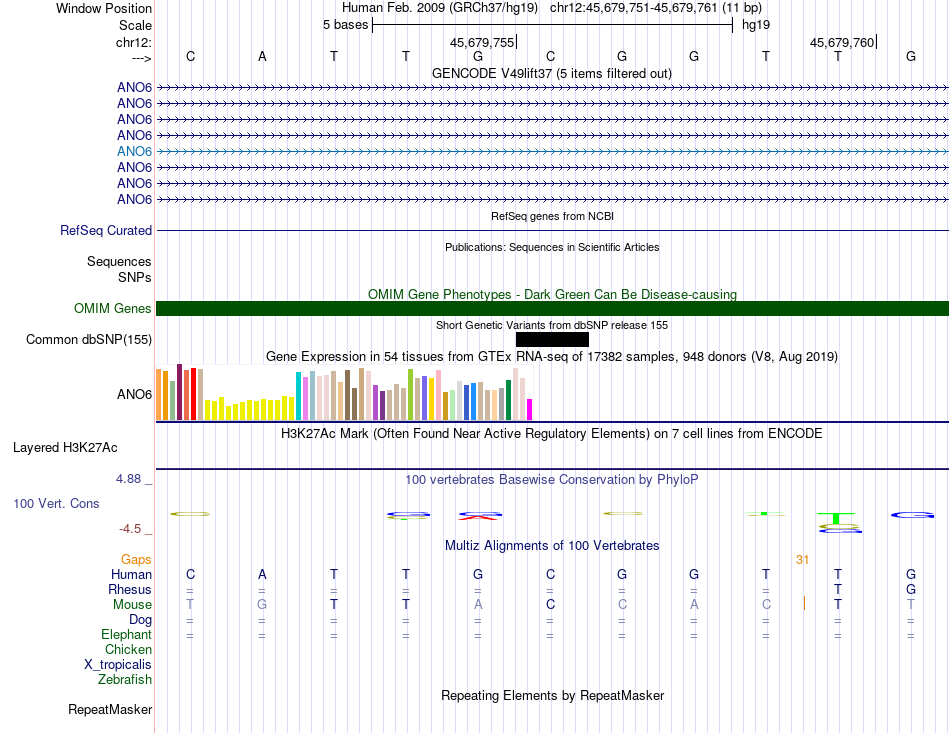The height and width of the screenshot is (733, 950).
Task: Click the hg19 text beside scale bar
Action: tap(756, 25)
